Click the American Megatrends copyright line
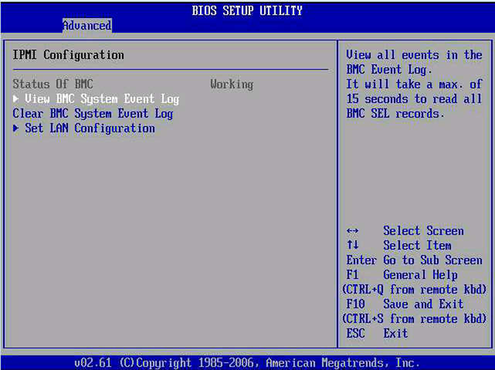Image resolution: width=495 pixels, height=370 pixels. [247, 363]
